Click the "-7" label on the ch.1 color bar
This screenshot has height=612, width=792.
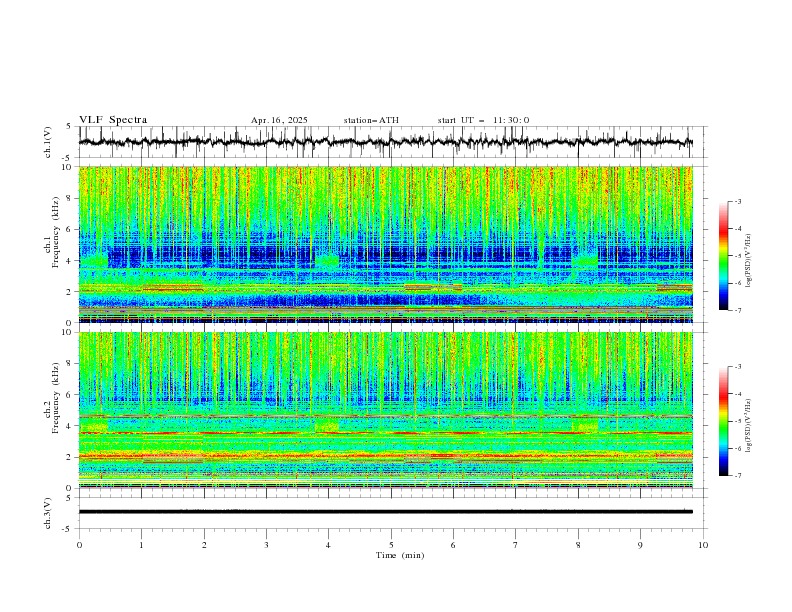(737, 310)
